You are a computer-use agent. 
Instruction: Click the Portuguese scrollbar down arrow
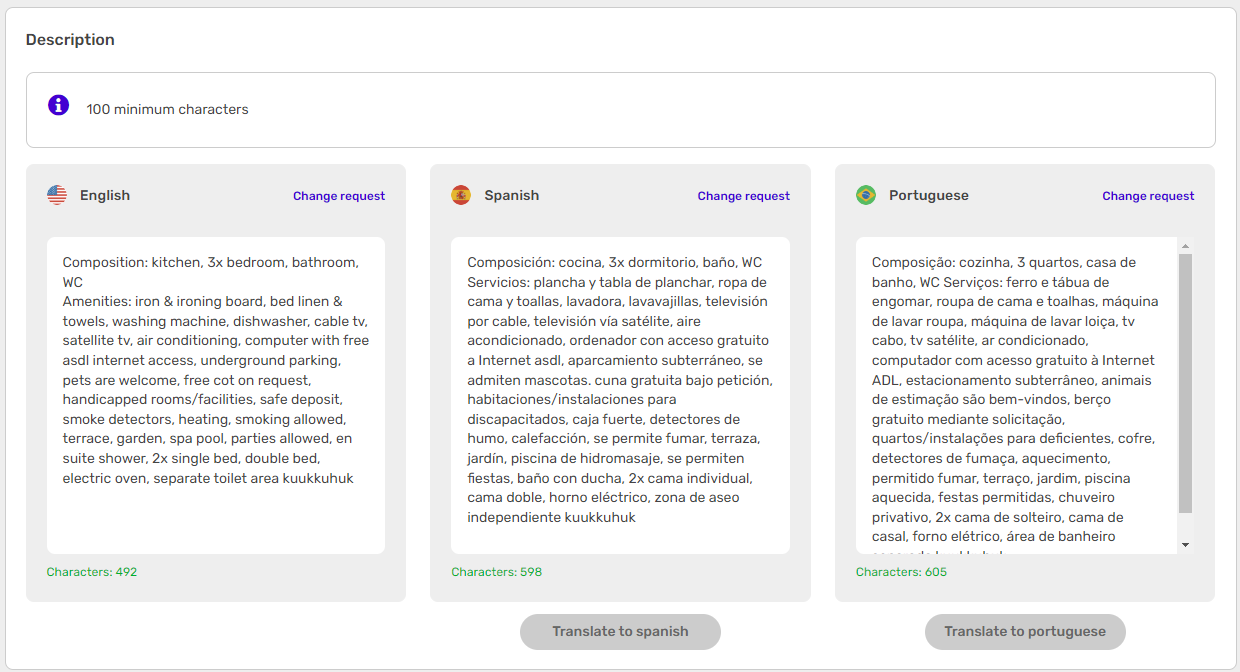tap(1185, 545)
